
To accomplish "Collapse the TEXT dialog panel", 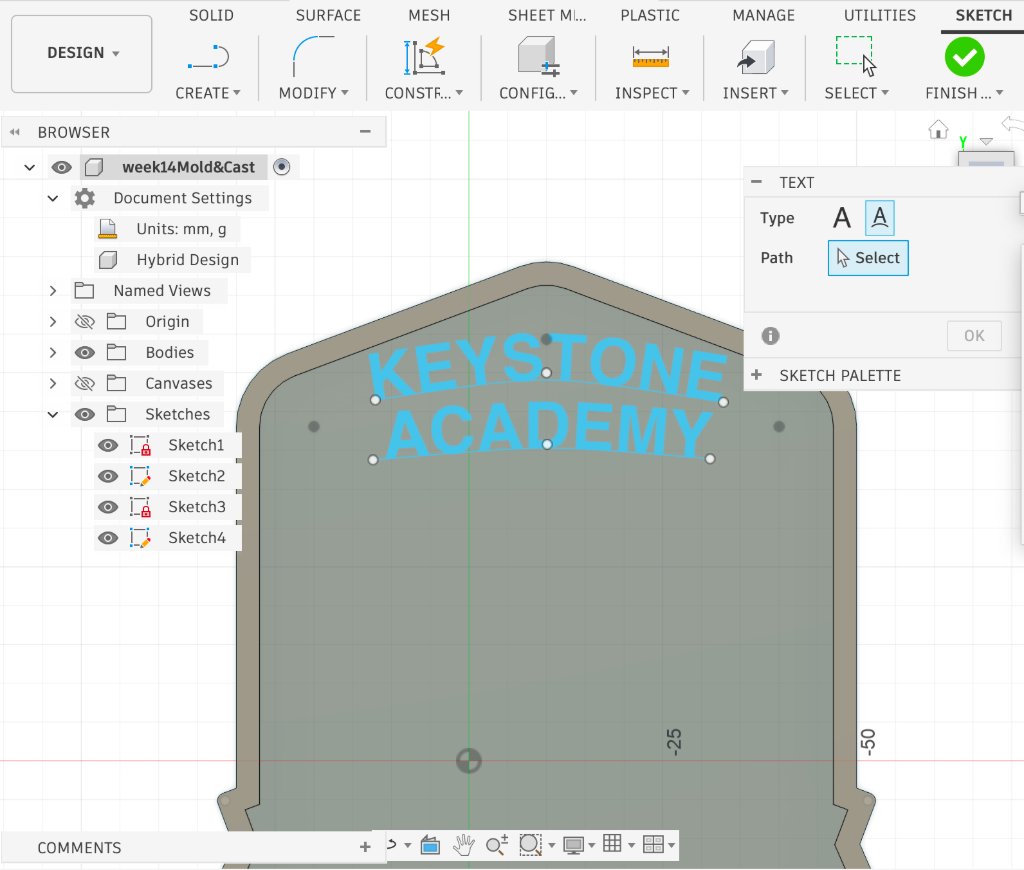I will [756, 182].
